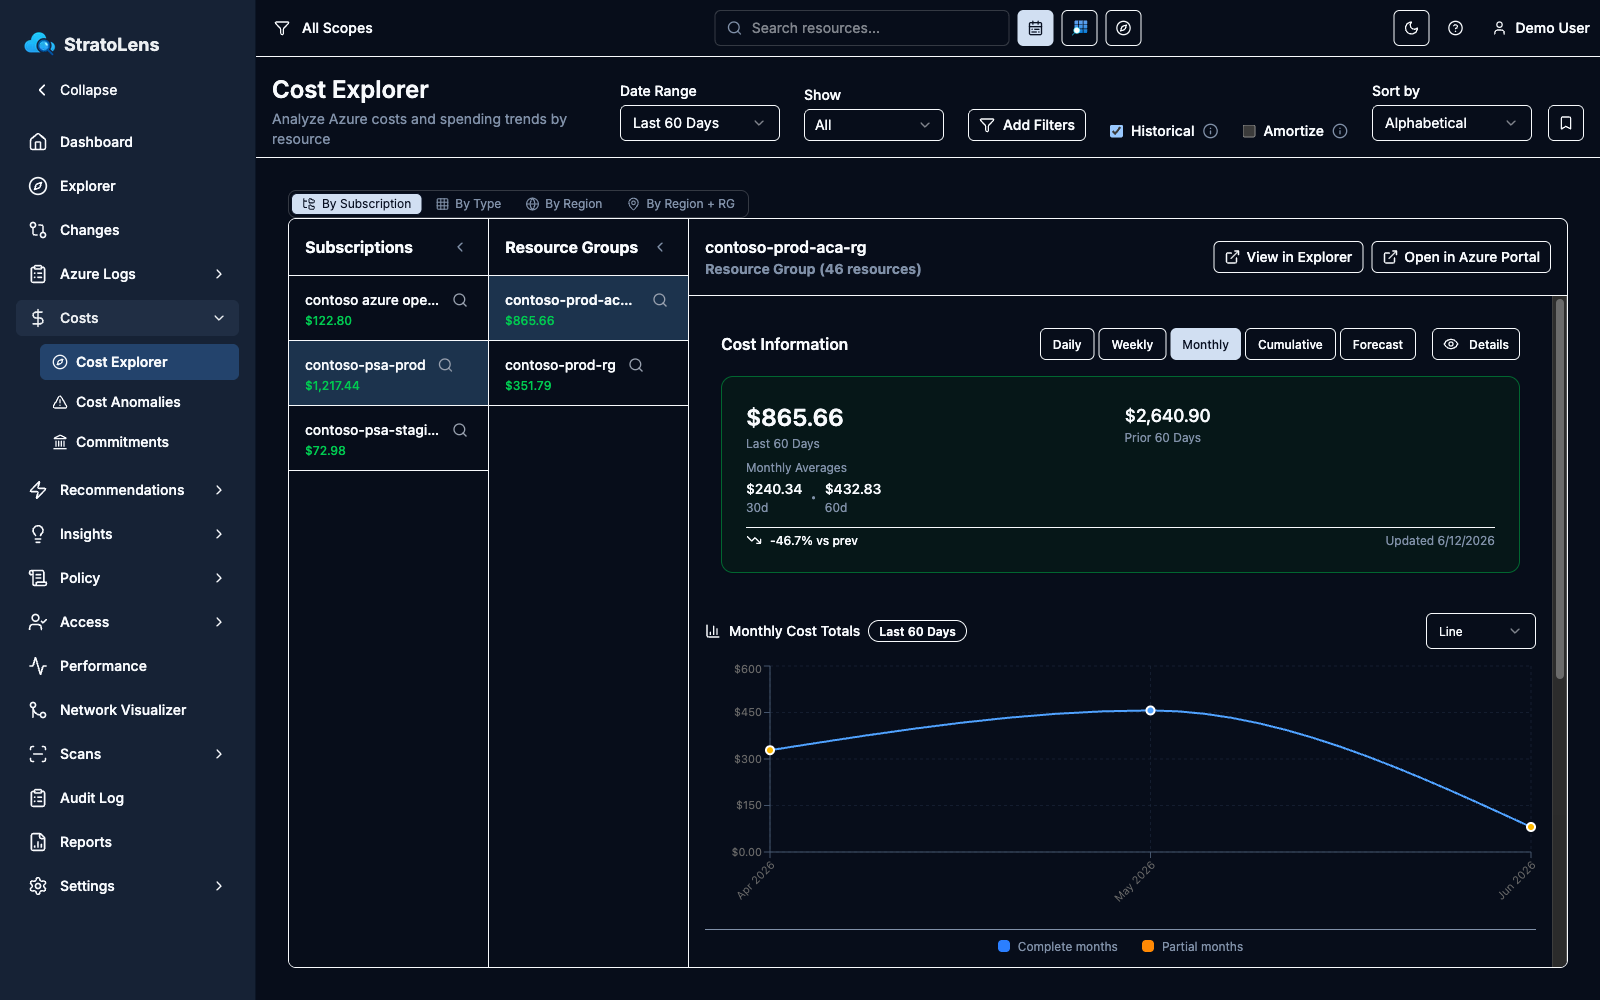
Task: Click Add Filters button
Action: click(1027, 125)
